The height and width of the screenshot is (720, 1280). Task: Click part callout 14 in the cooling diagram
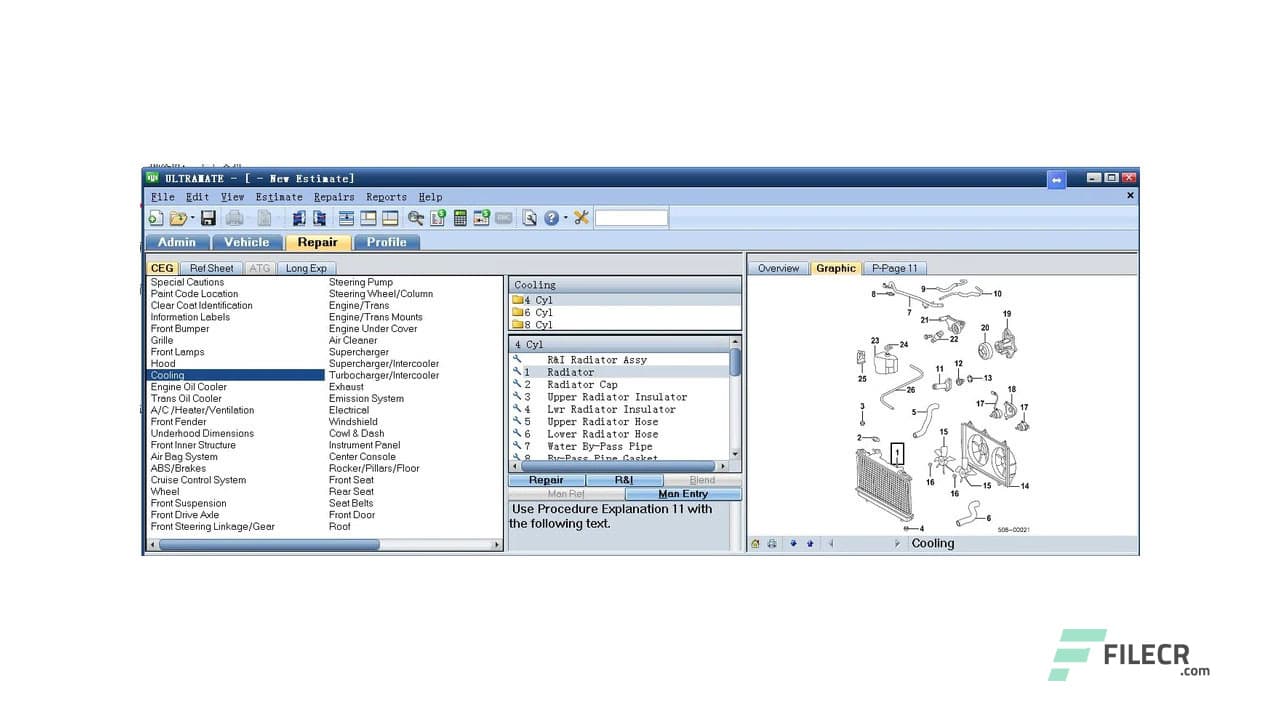(1024, 486)
